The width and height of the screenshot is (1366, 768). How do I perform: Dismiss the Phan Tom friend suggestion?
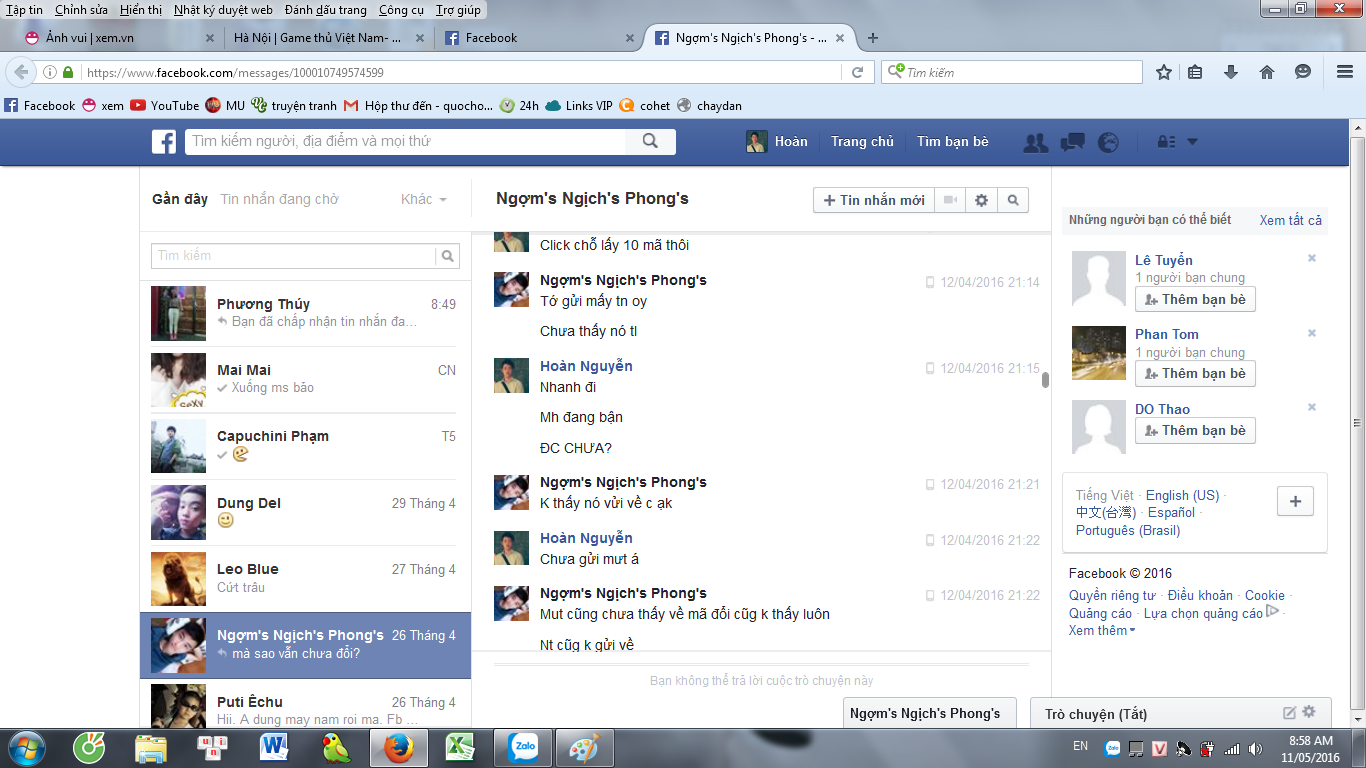click(x=1312, y=333)
